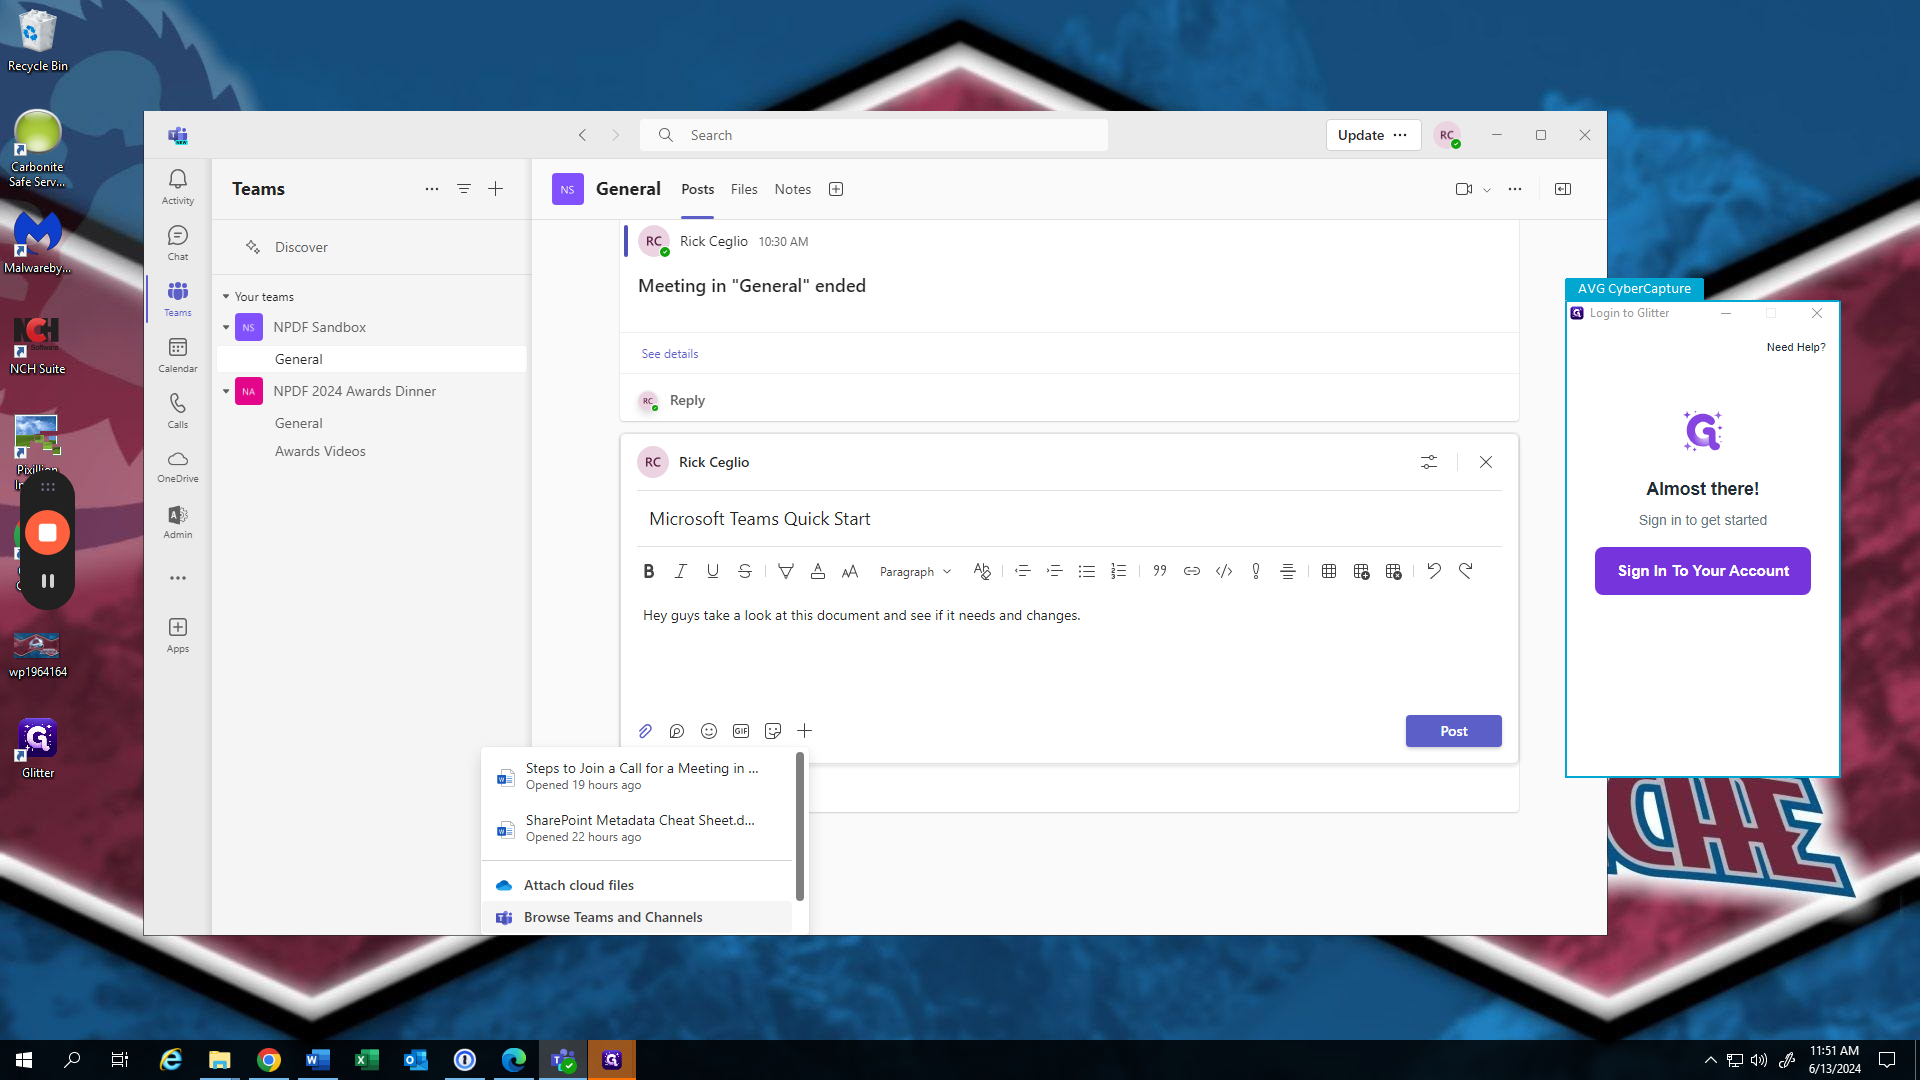Screen dimensions: 1920x1080
Task: Insert a link in the post
Action: click(x=1191, y=571)
